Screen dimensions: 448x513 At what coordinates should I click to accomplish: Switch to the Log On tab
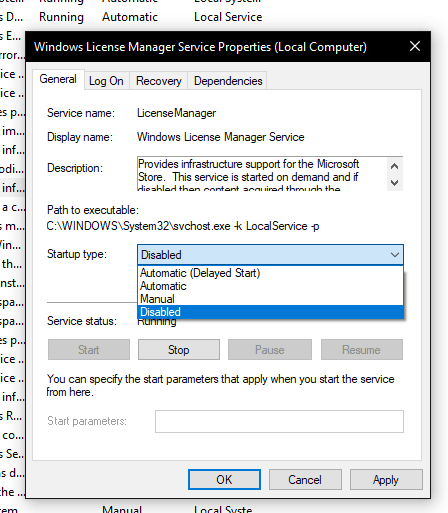point(106,81)
